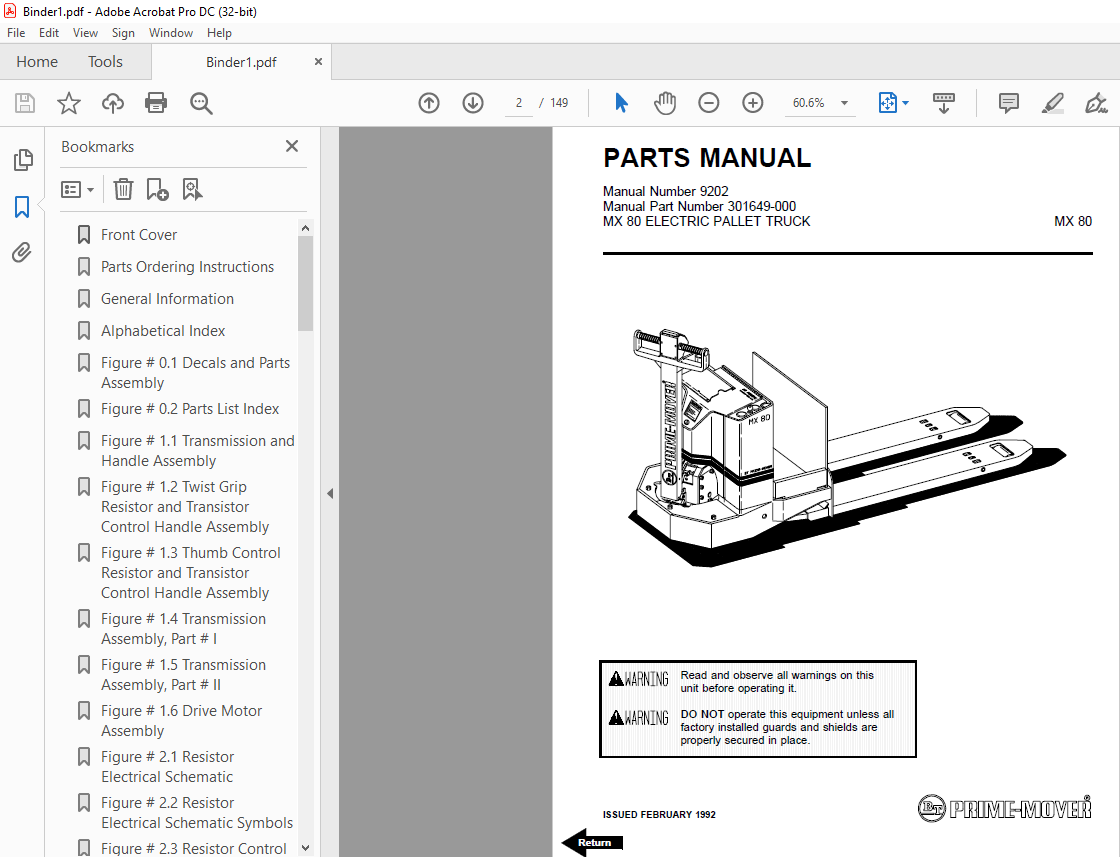The height and width of the screenshot is (857, 1120).
Task: Open the find text magnifier tool
Action: 201,104
